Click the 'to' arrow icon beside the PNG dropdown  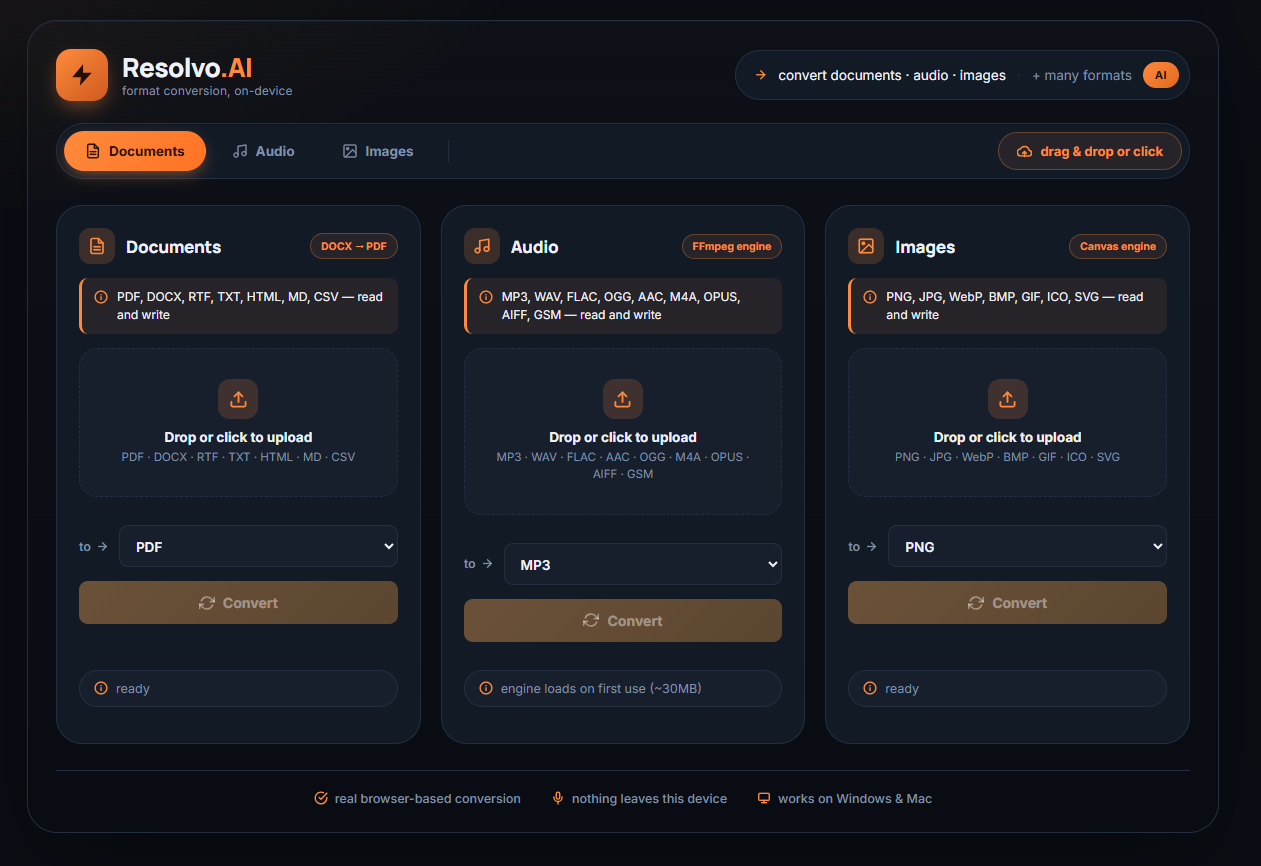tap(871, 547)
